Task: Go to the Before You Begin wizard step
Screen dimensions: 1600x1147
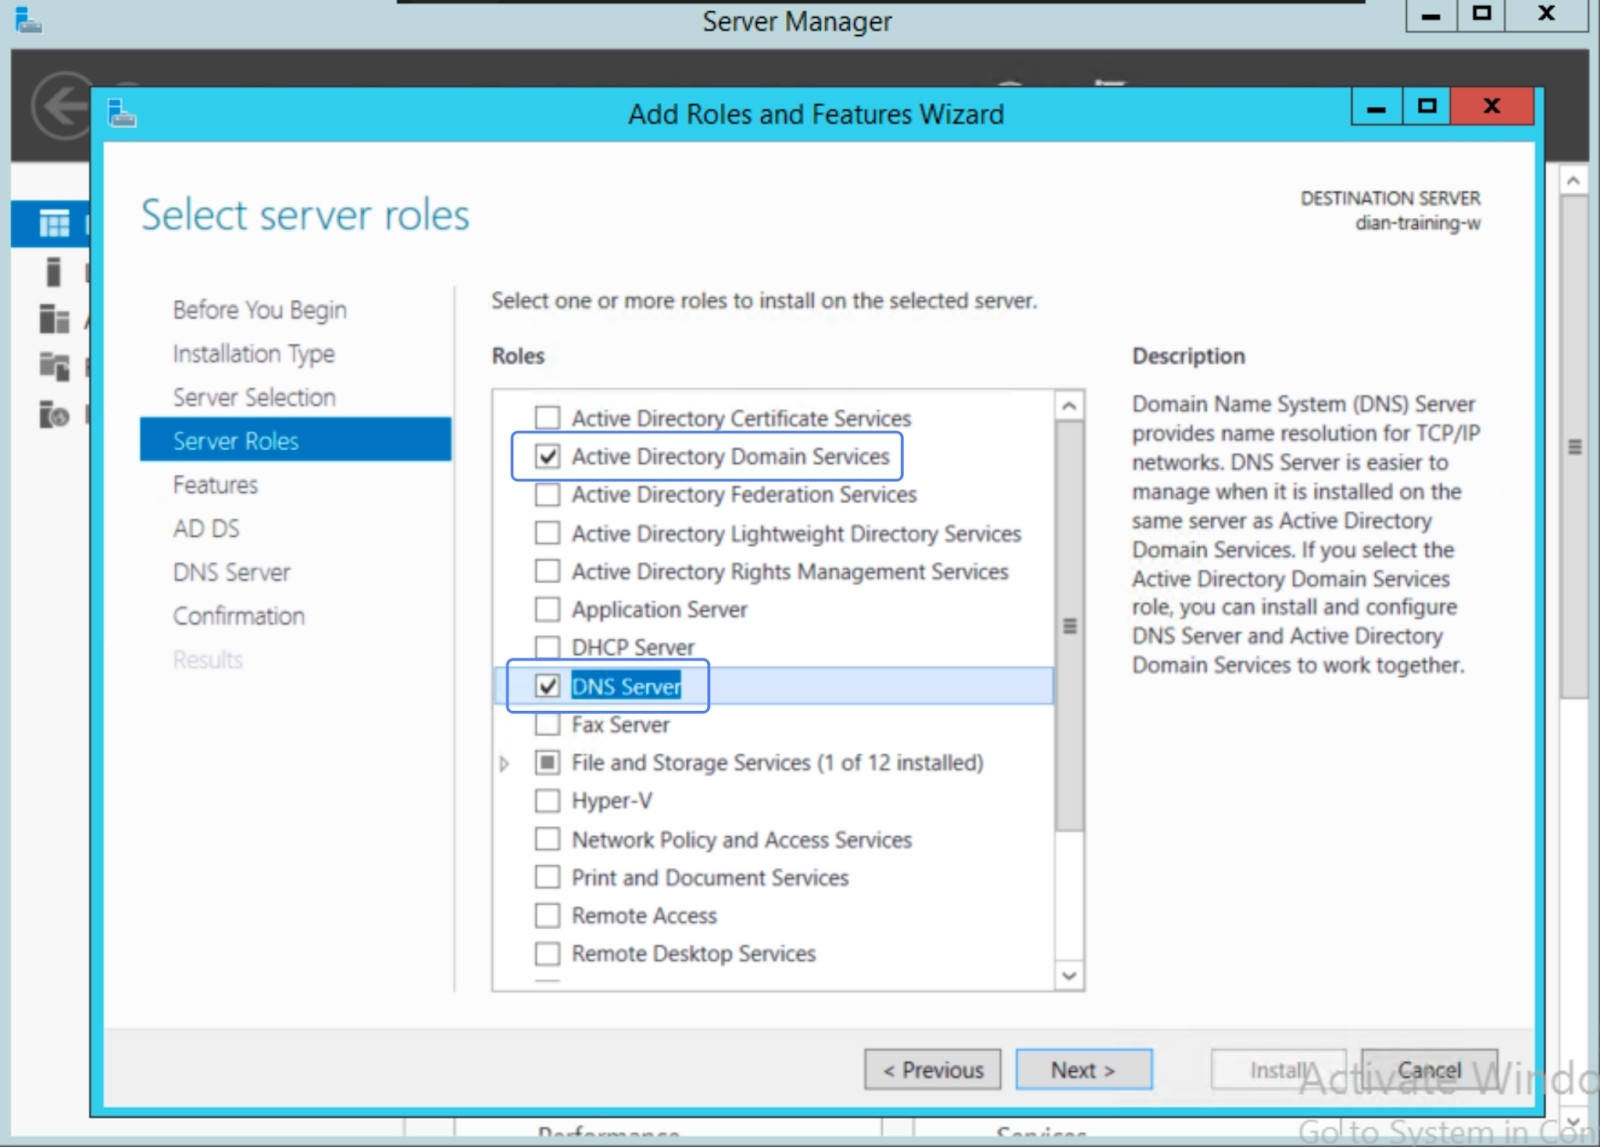Action: pos(259,309)
